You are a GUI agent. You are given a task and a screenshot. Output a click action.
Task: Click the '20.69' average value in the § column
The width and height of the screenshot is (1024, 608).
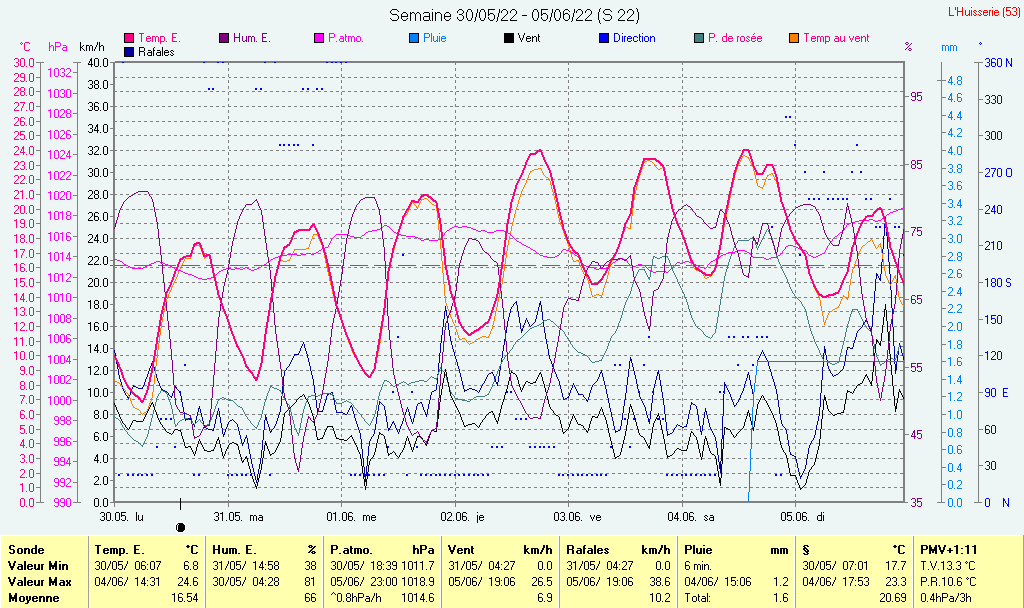[893, 598]
